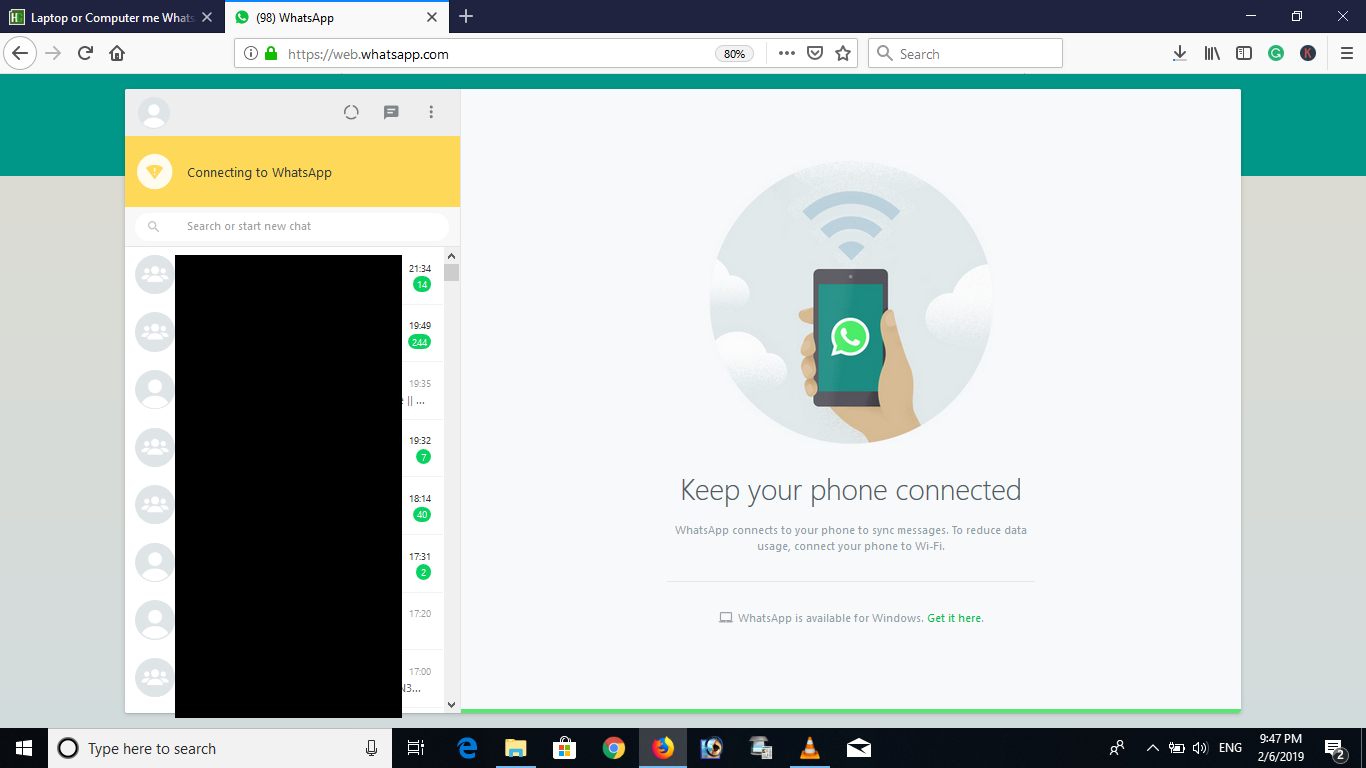Show hidden system tray icons
This screenshot has width=1366, height=768.
click(1152, 748)
